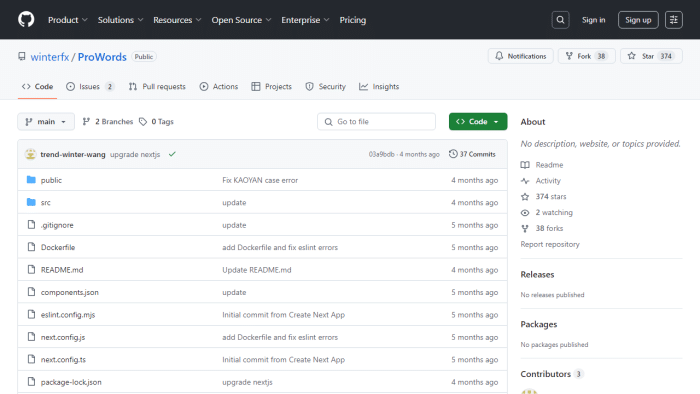Open the search magnifier icon in header
Screen dimensions: 700x394
(x=560, y=20)
